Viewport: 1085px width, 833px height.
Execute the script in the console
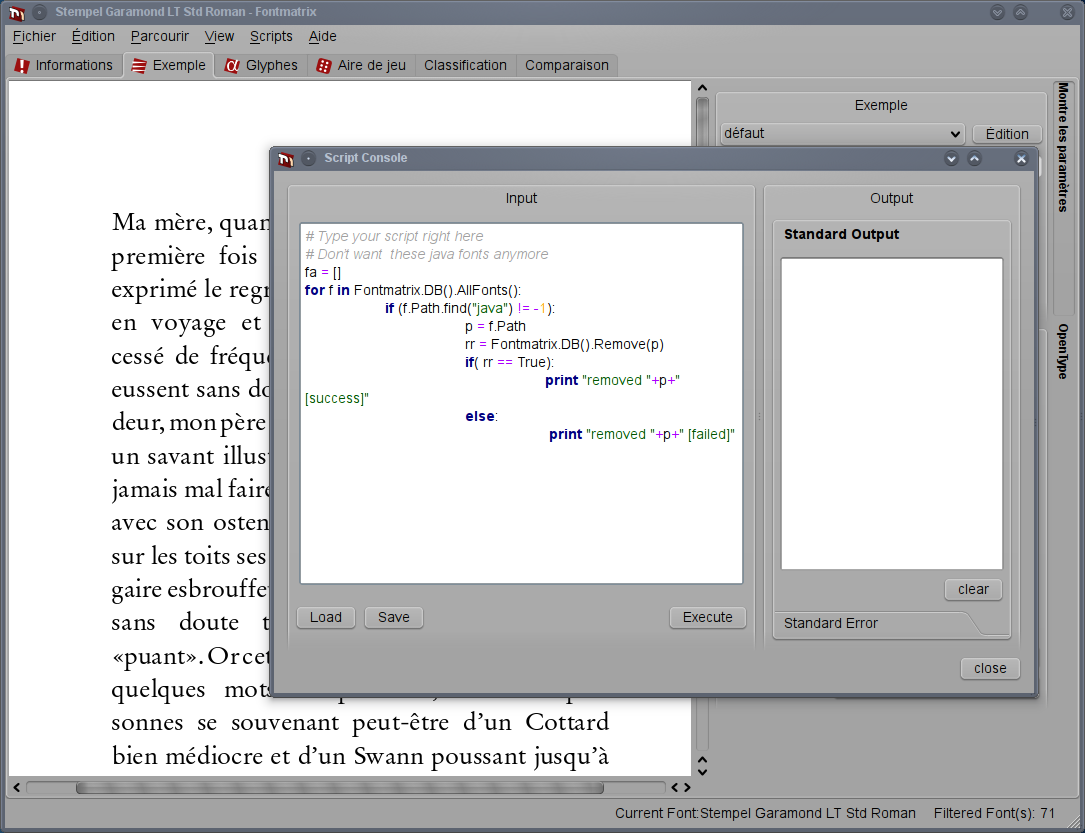point(708,617)
